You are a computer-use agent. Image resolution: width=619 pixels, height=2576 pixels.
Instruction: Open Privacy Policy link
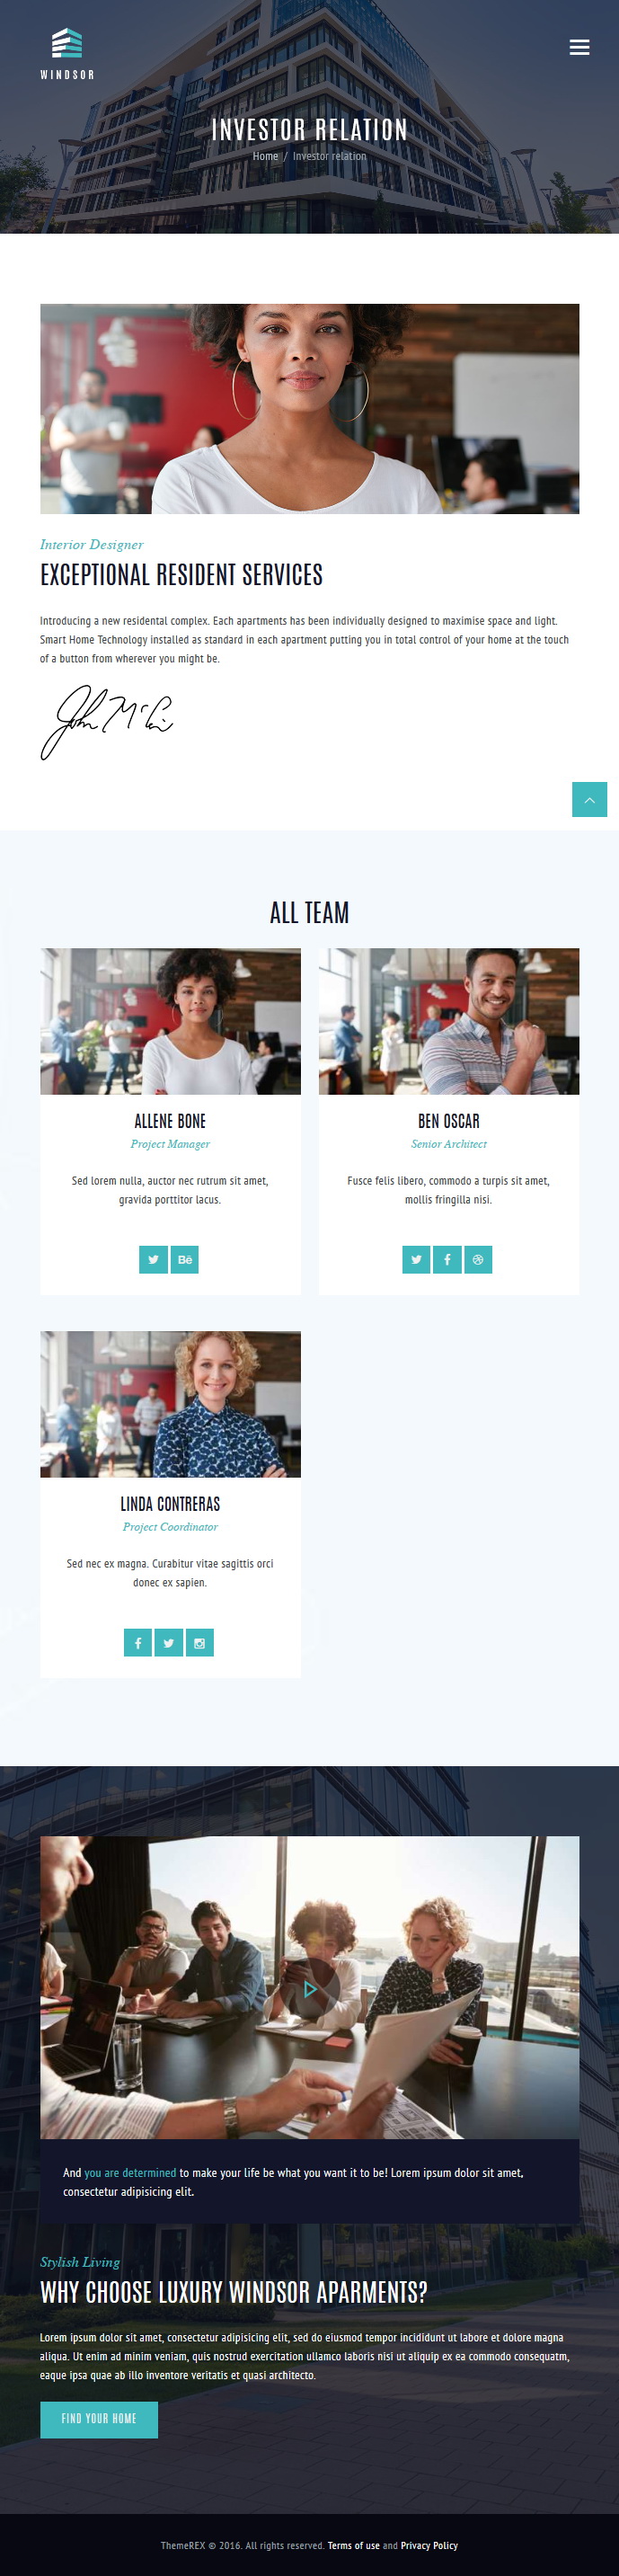429,2545
